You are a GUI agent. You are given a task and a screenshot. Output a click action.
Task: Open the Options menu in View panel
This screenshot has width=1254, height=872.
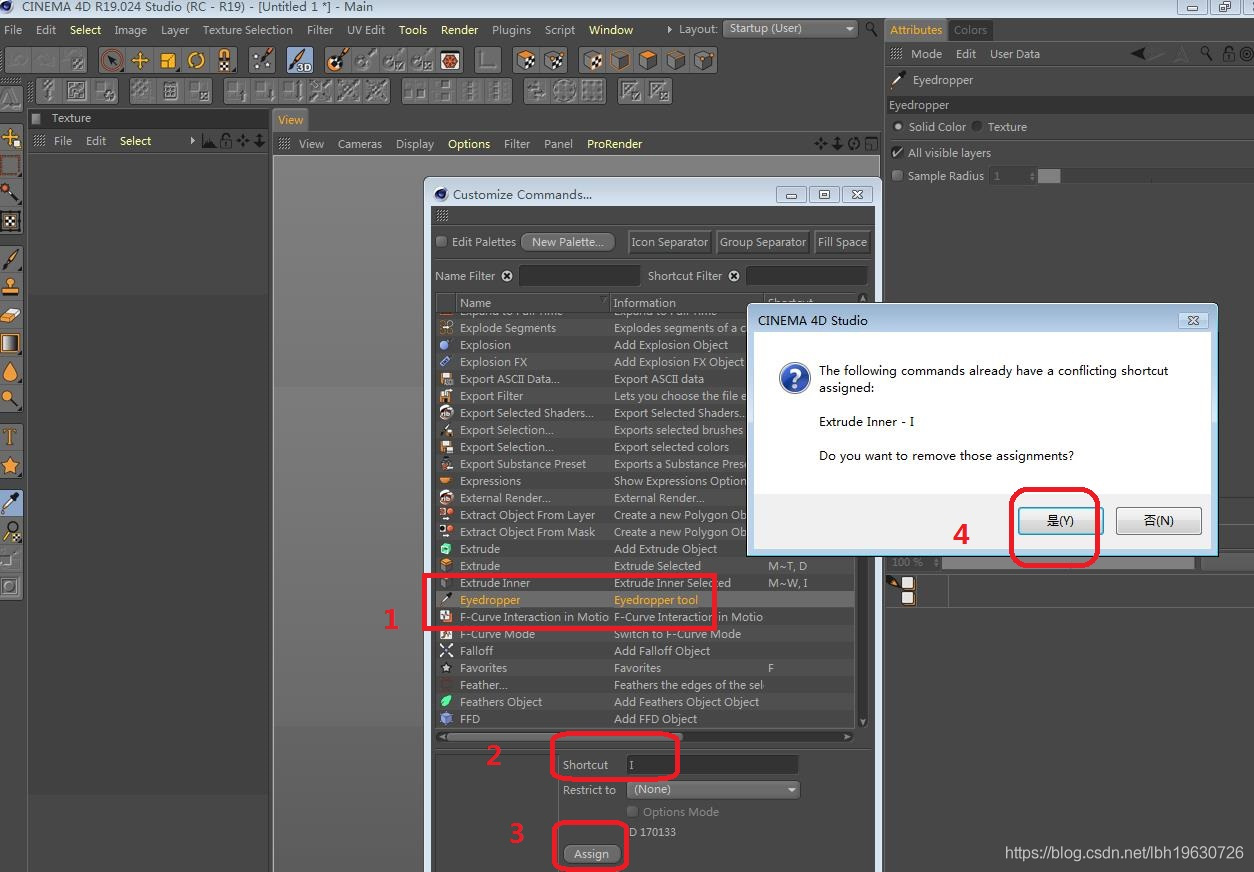tap(469, 144)
